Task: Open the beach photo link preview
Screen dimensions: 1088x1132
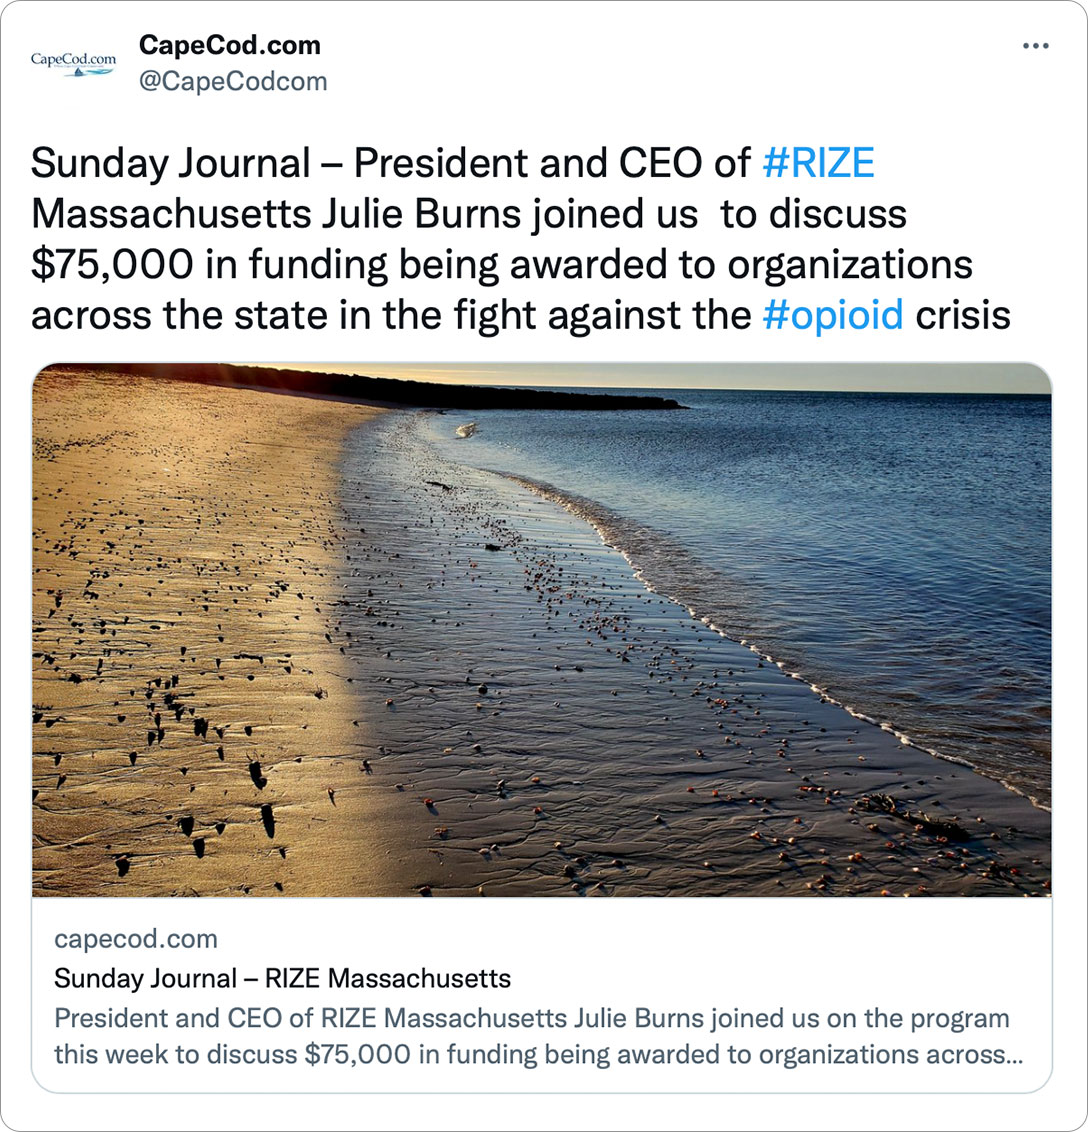Action: 541,630
